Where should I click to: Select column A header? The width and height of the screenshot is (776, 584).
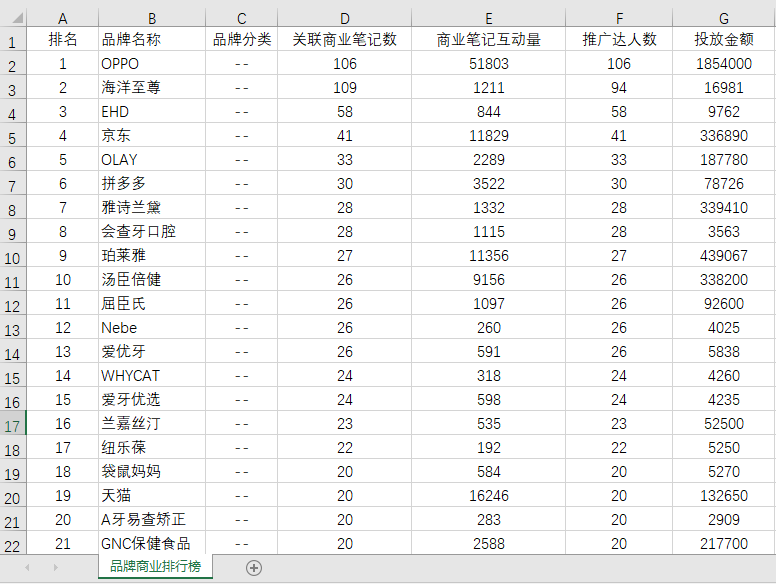coord(62,18)
